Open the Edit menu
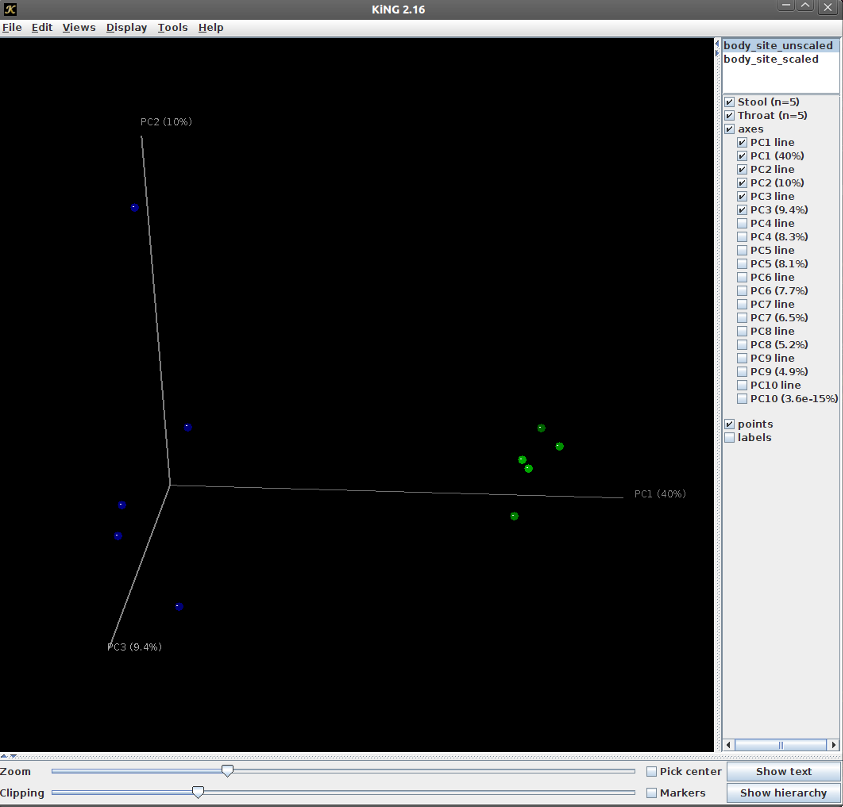 (x=42, y=27)
